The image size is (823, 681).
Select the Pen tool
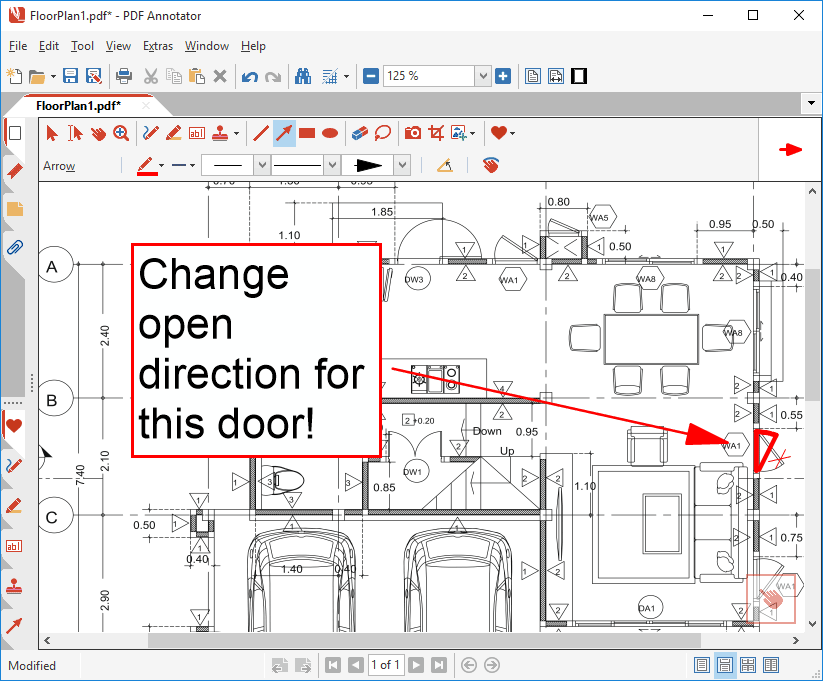[151, 133]
